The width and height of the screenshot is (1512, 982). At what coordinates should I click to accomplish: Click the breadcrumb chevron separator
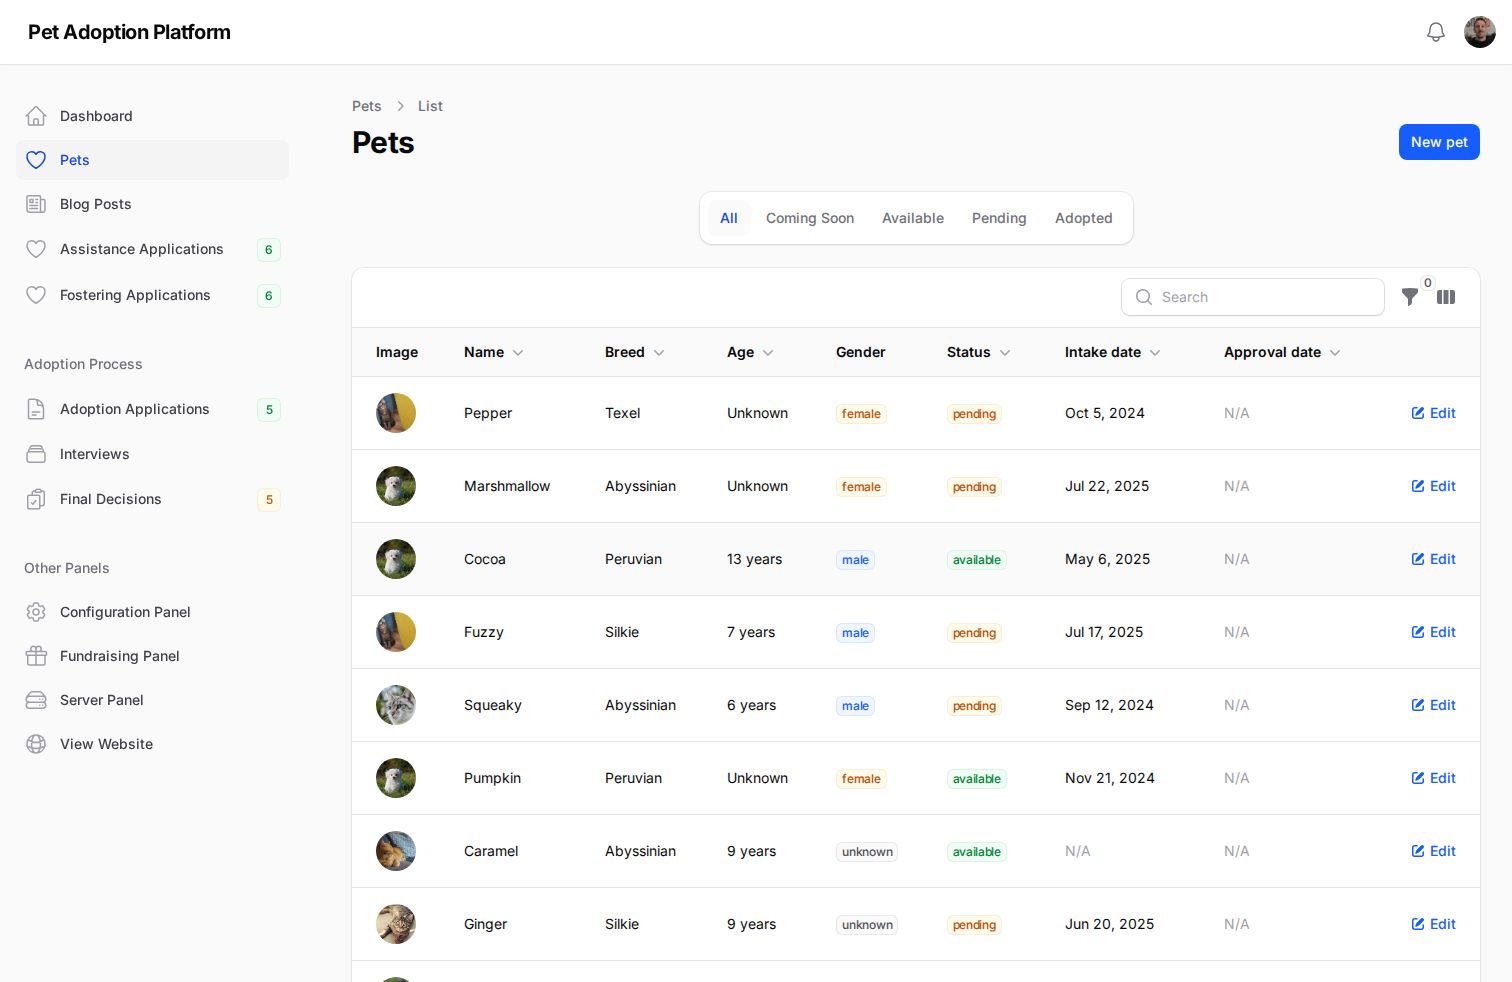tap(400, 106)
